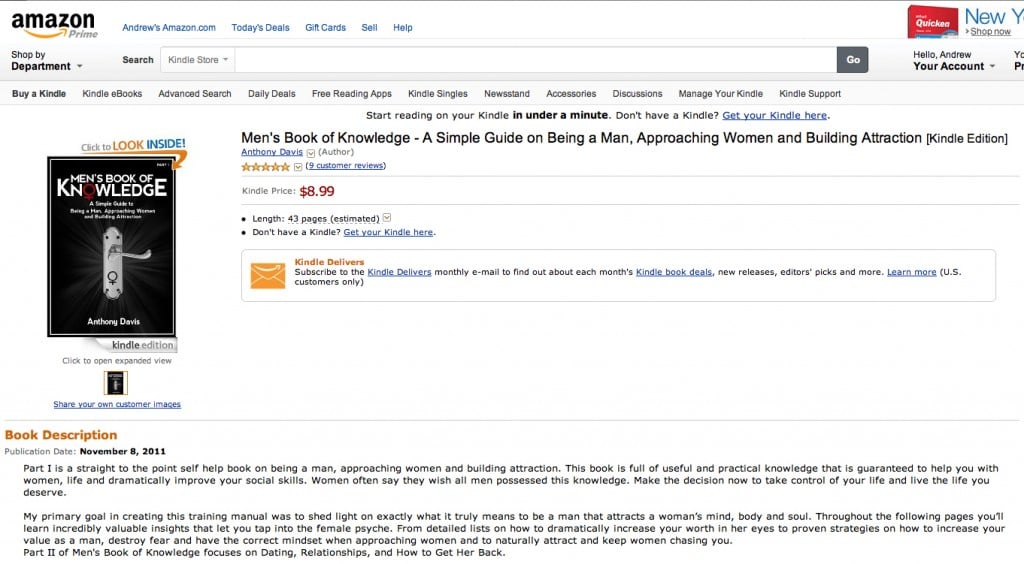Viewport: 1024px width, 564px height.
Task: Click Share your own customer images
Action: tap(117, 404)
